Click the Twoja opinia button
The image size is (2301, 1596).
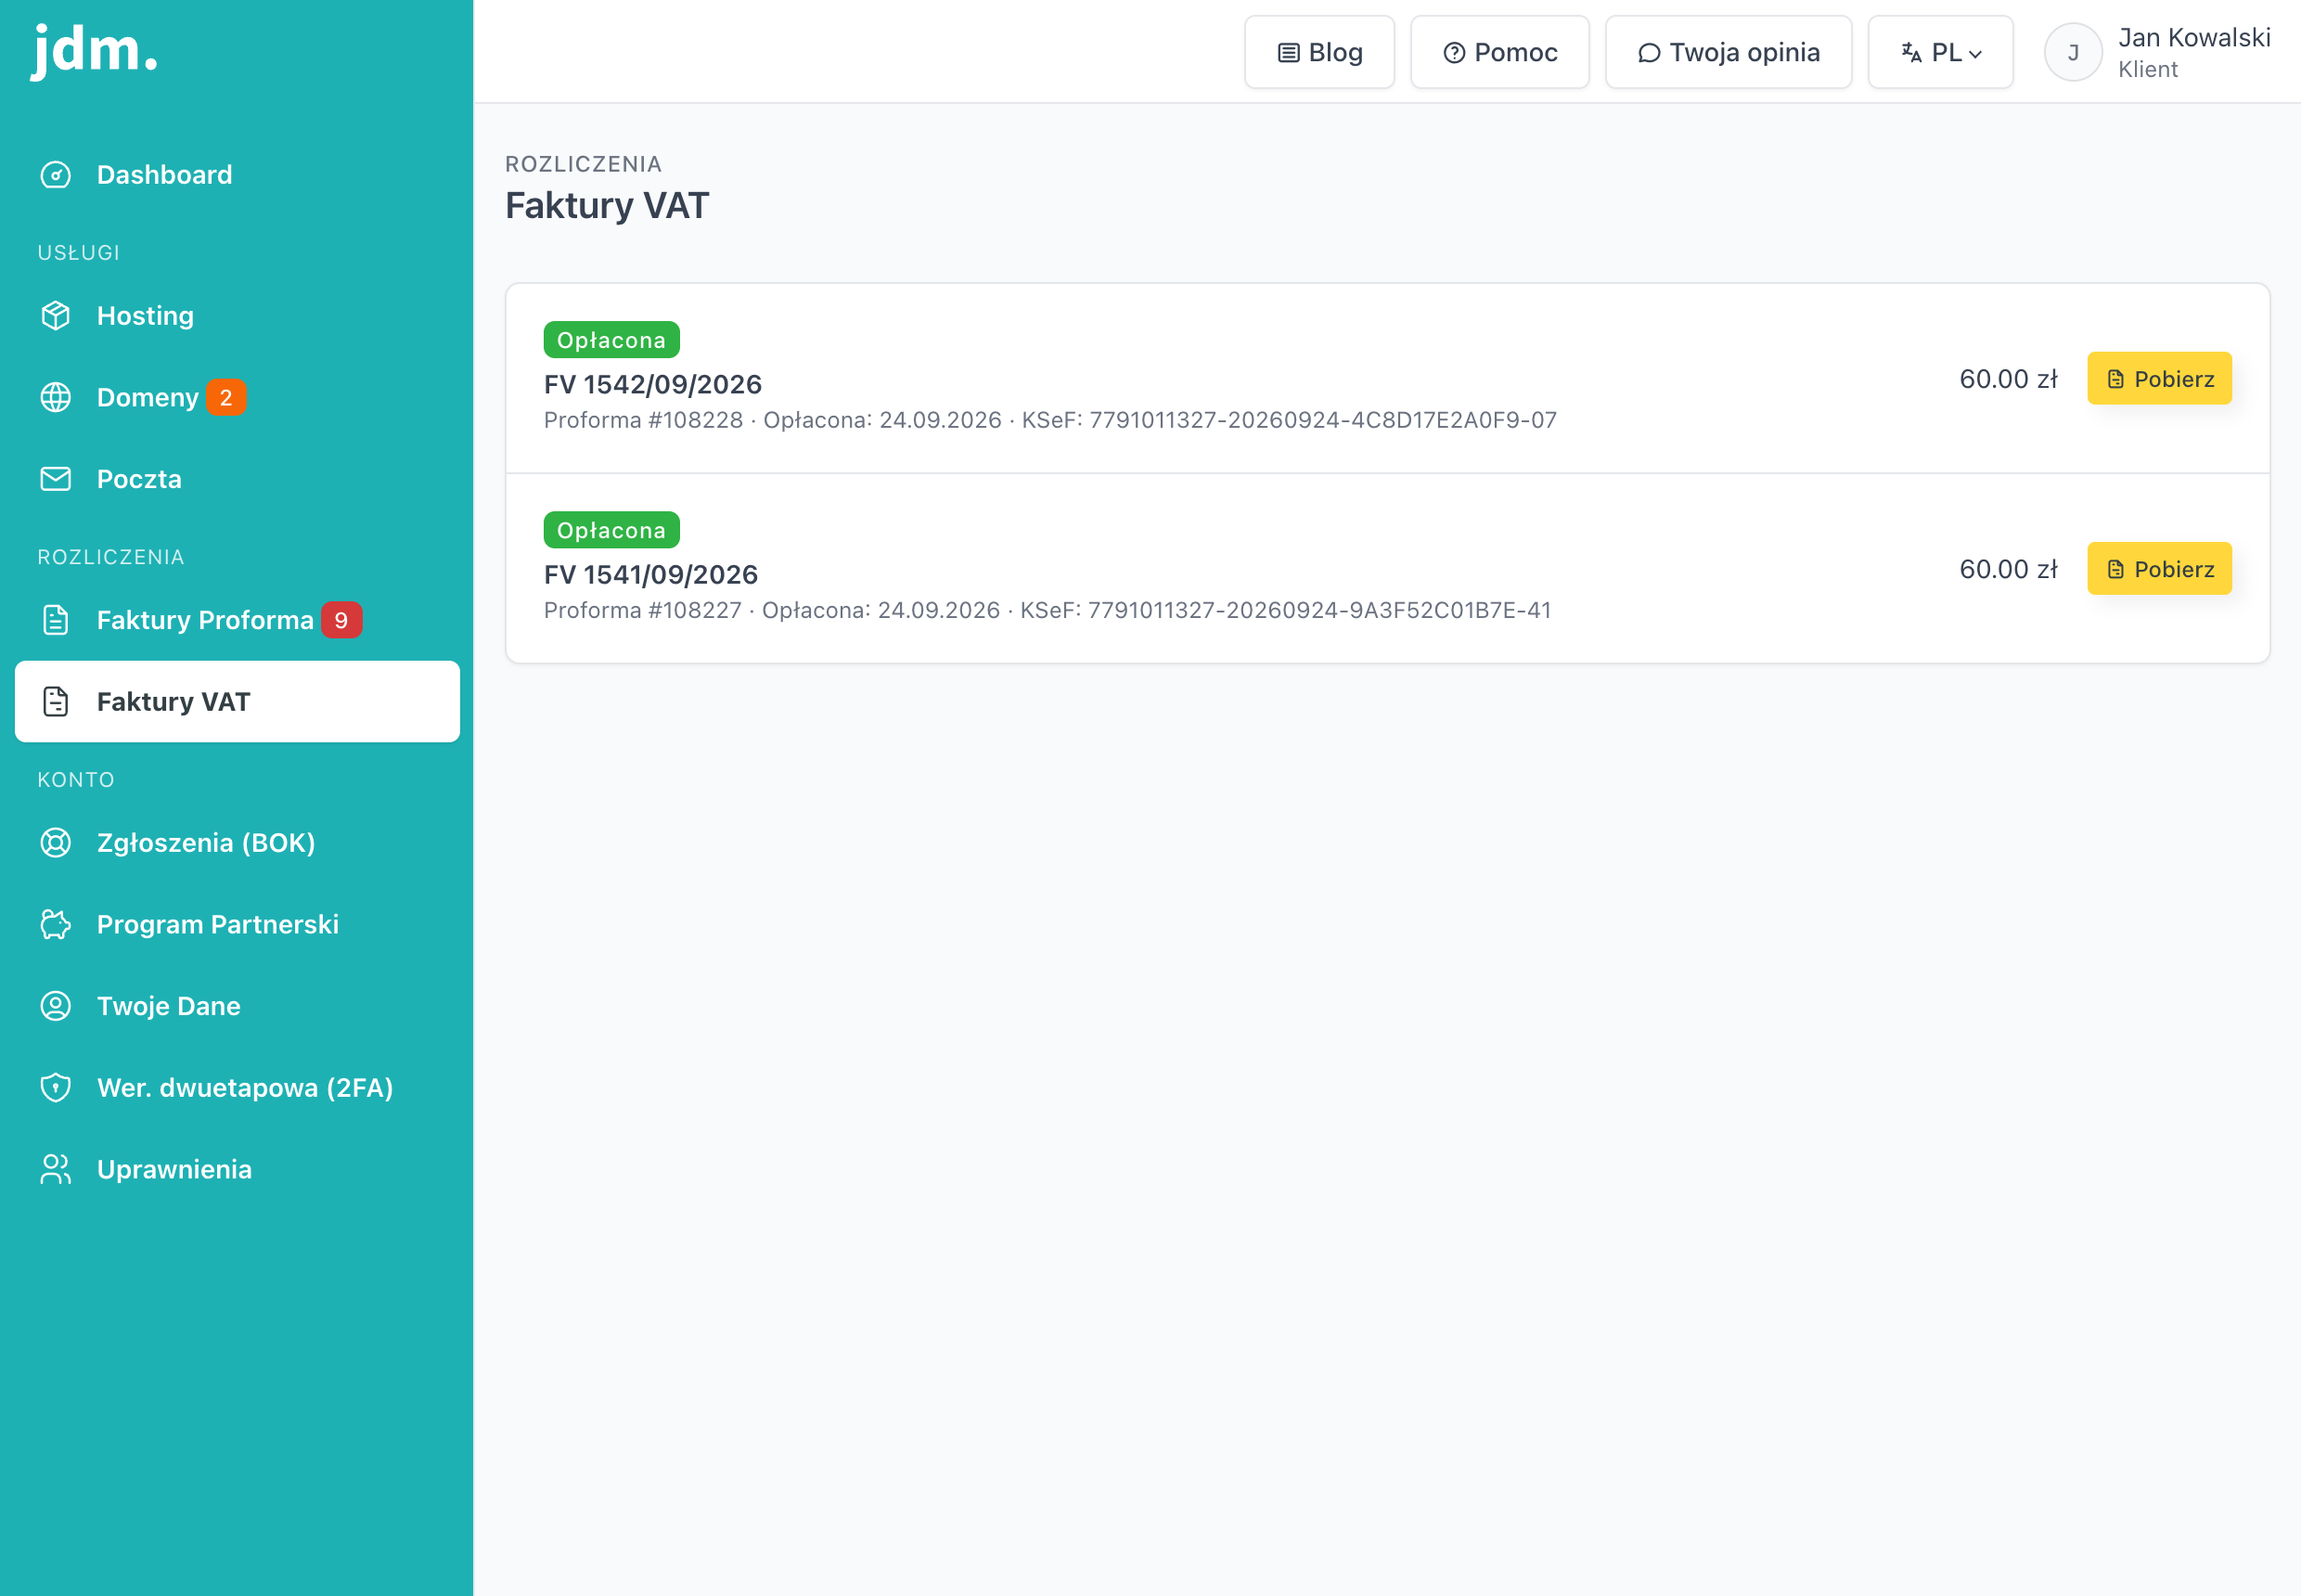click(x=1728, y=52)
